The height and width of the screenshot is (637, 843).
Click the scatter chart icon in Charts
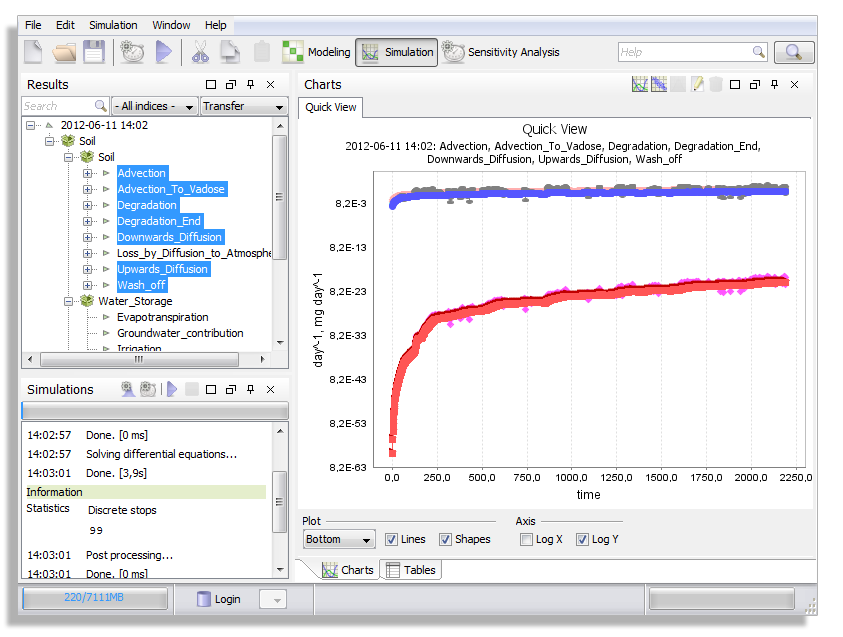point(659,84)
